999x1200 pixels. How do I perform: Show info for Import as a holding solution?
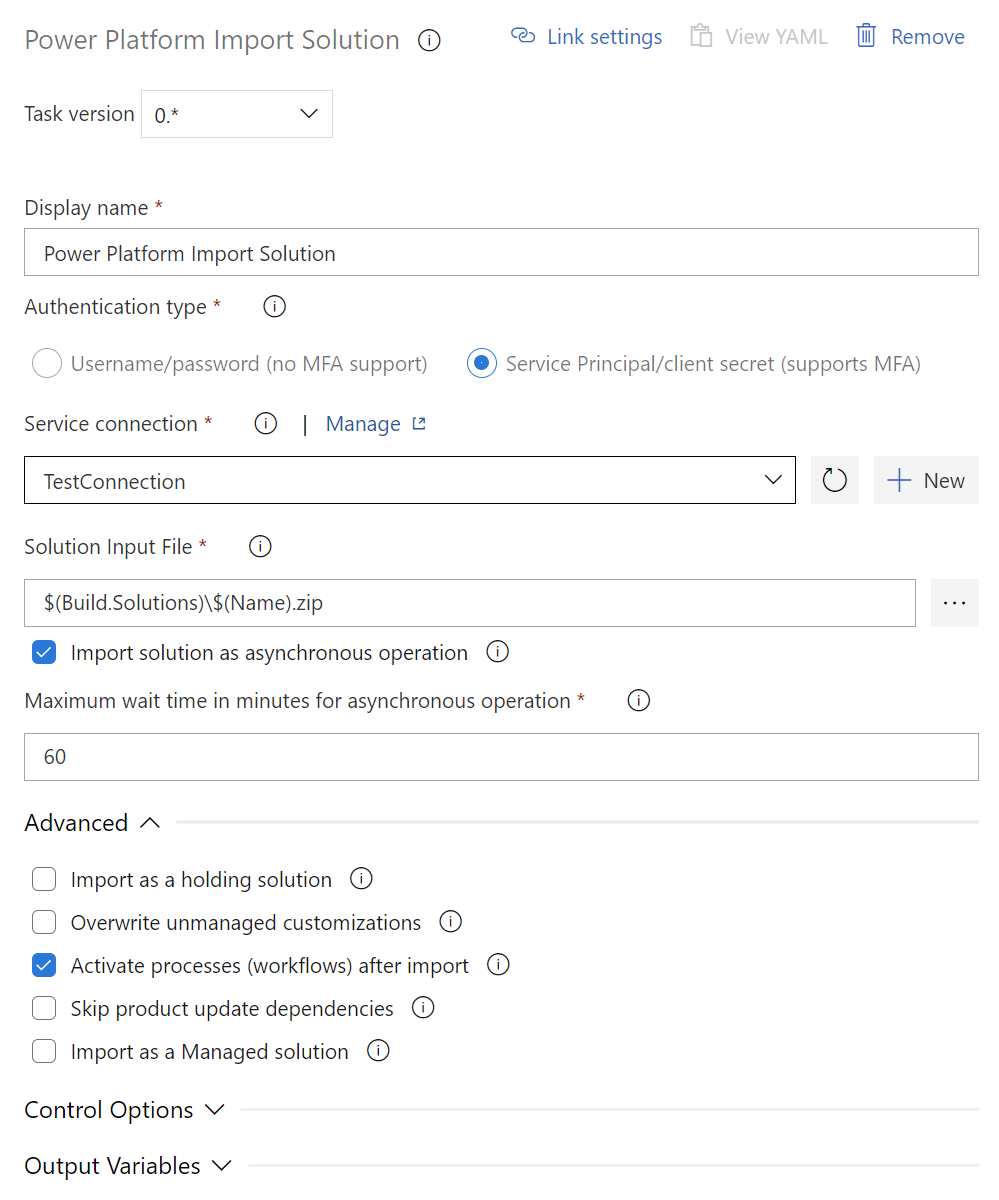pos(361,879)
